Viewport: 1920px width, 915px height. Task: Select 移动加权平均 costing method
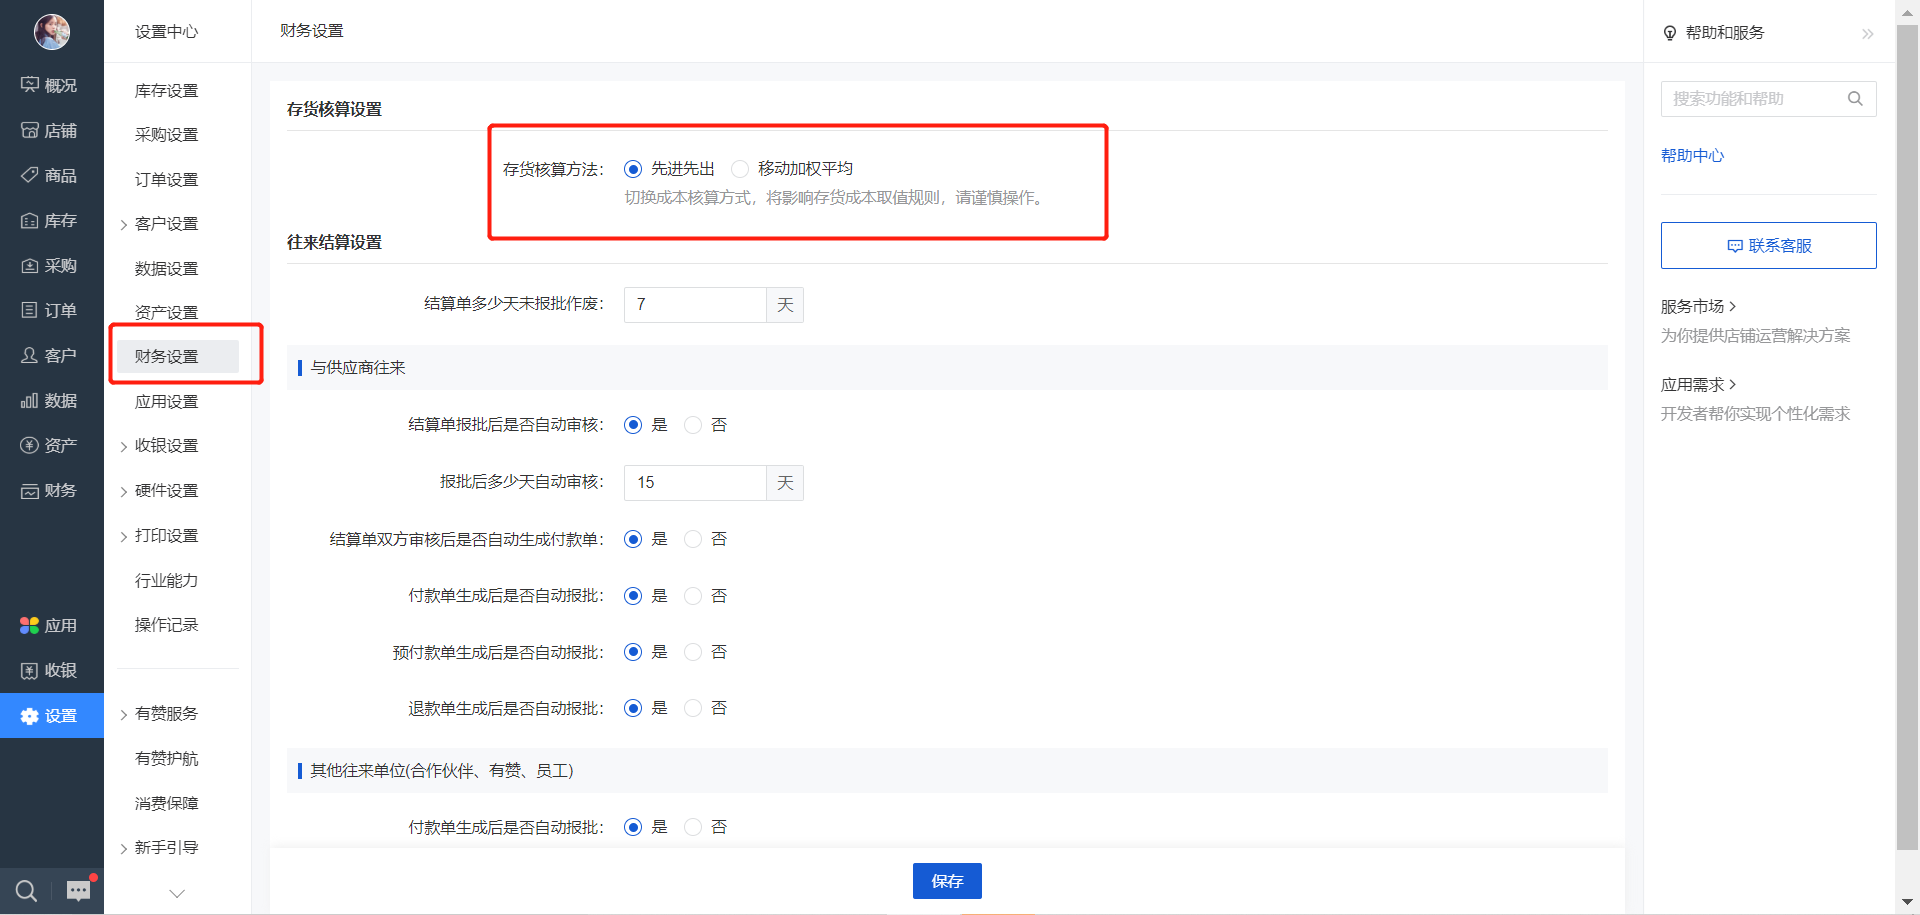point(740,168)
